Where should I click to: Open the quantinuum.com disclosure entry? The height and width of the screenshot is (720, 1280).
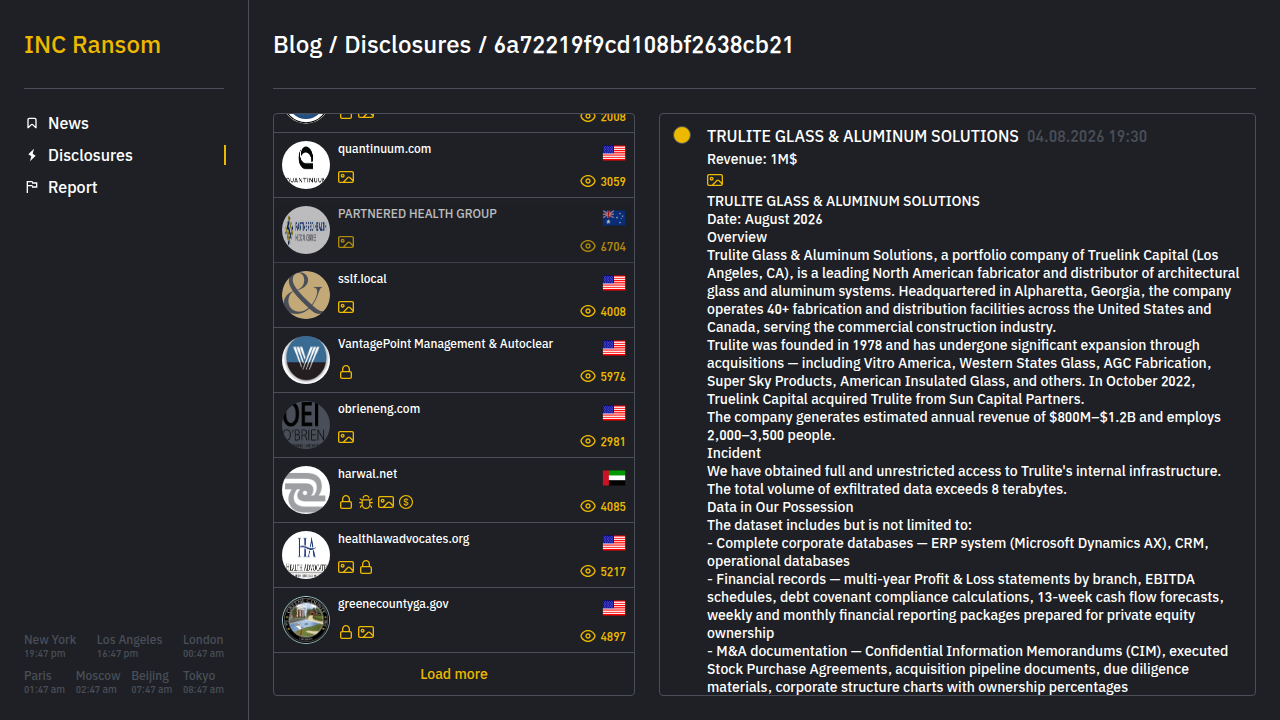(454, 165)
